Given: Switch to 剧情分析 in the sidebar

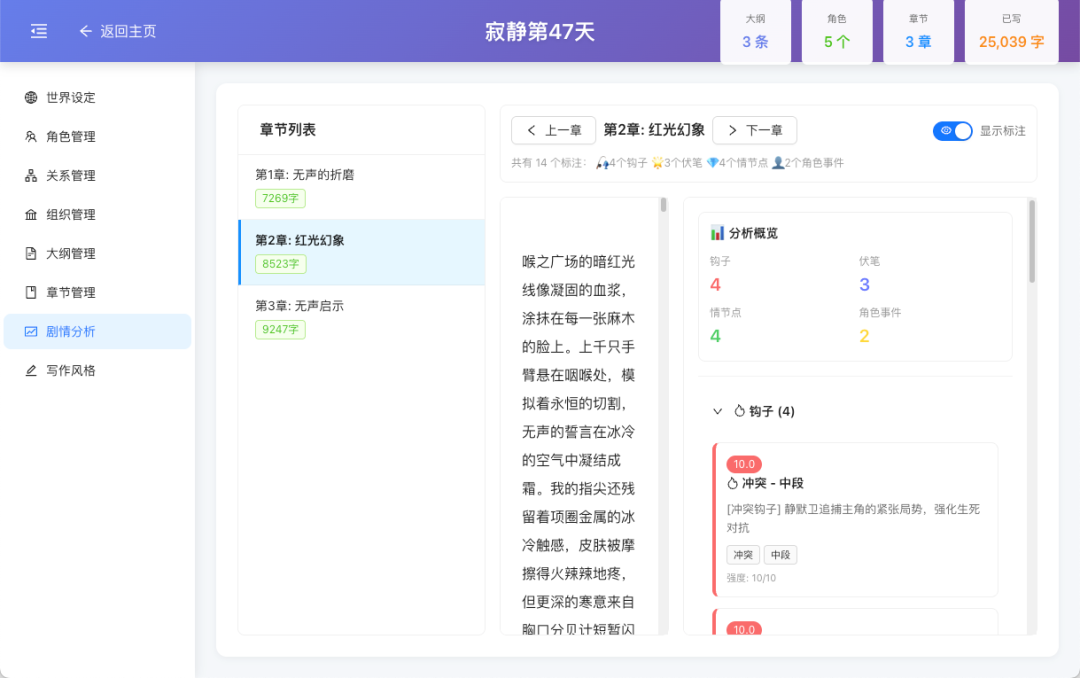Looking at the screenshot, I should (97, 331).
